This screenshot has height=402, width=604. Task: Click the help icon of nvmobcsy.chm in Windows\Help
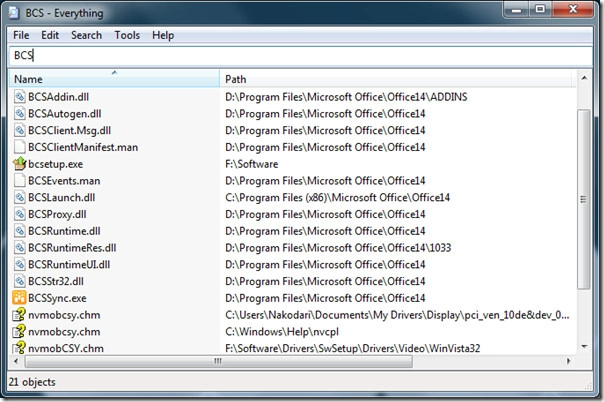click(20, 332)
